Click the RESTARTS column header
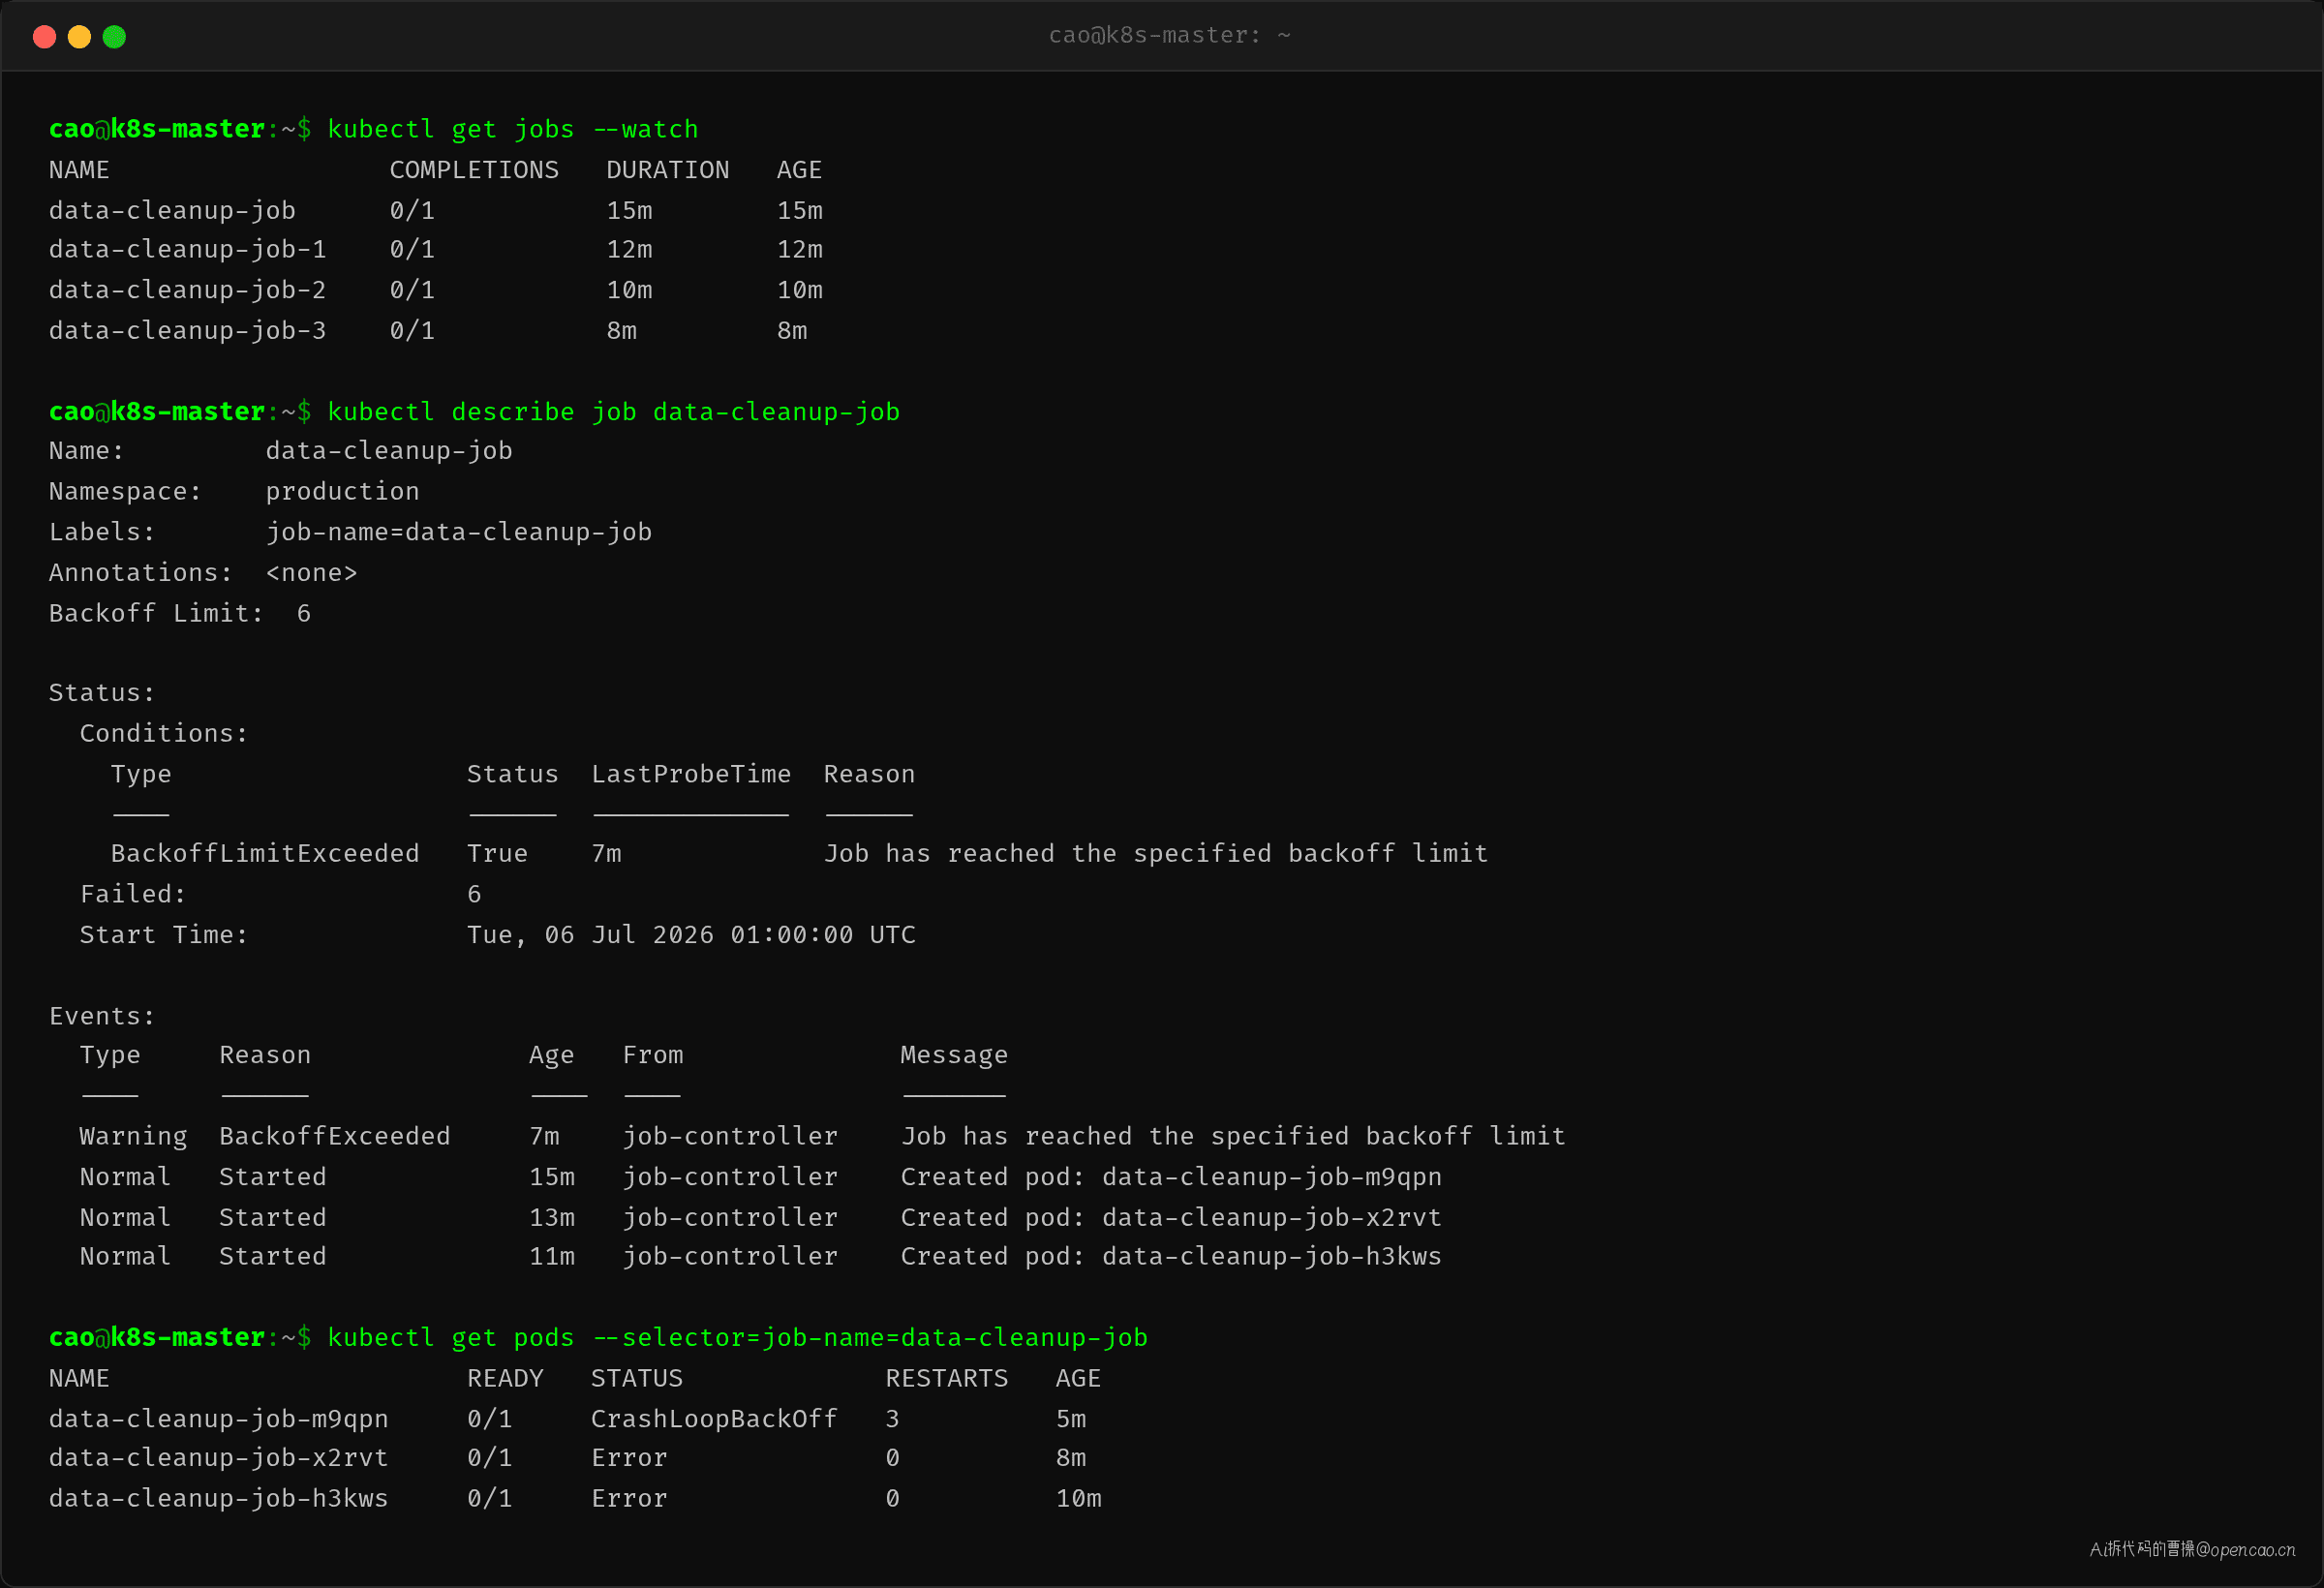 pyautogui.click(x=947, y=1378)
